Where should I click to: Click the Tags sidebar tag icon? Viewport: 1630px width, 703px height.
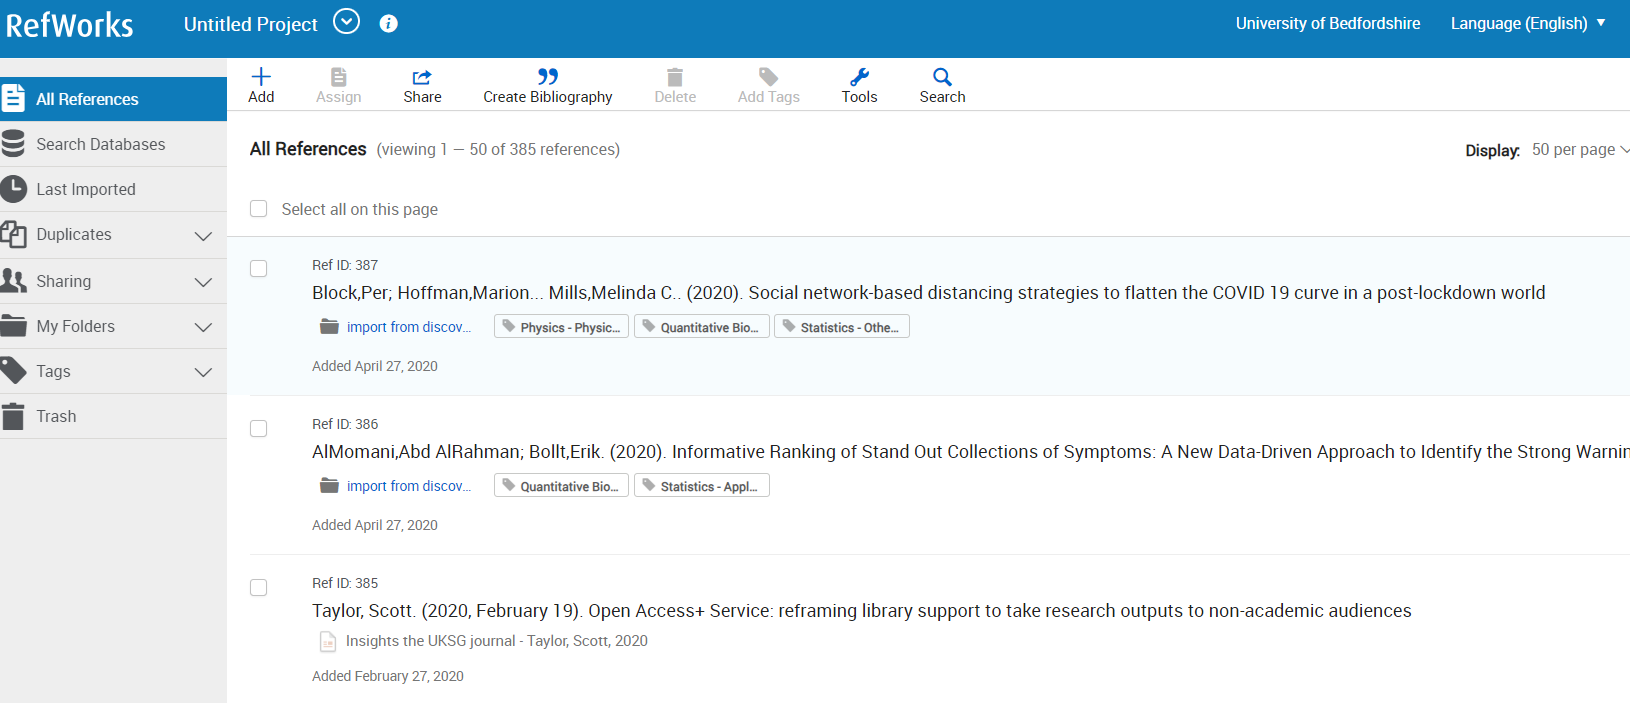(x=13, y=371)
